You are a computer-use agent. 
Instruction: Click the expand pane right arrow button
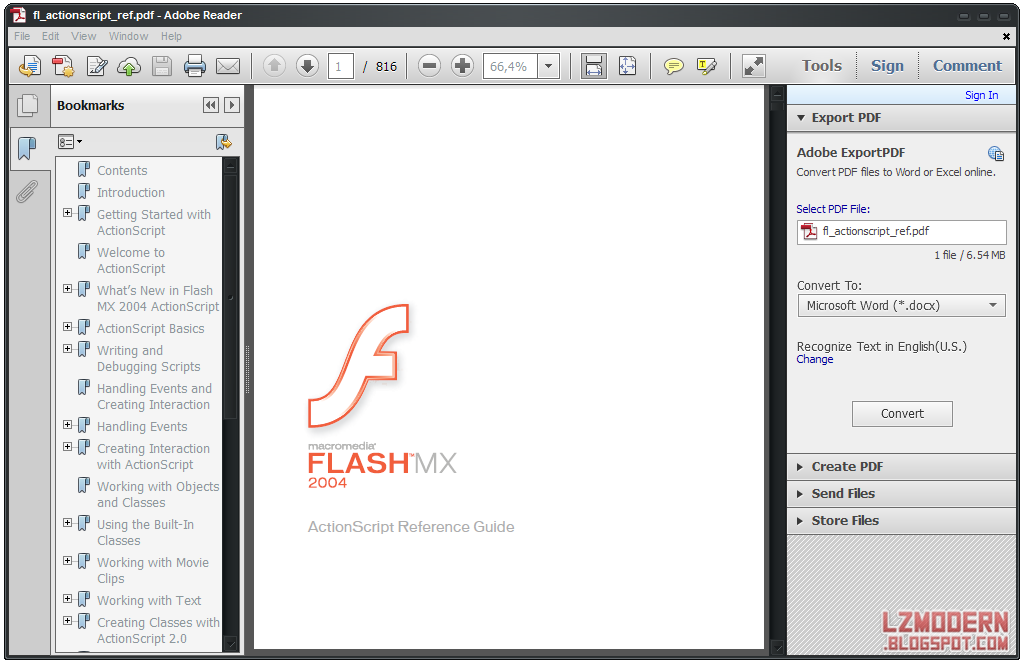(x=232, y=105)
